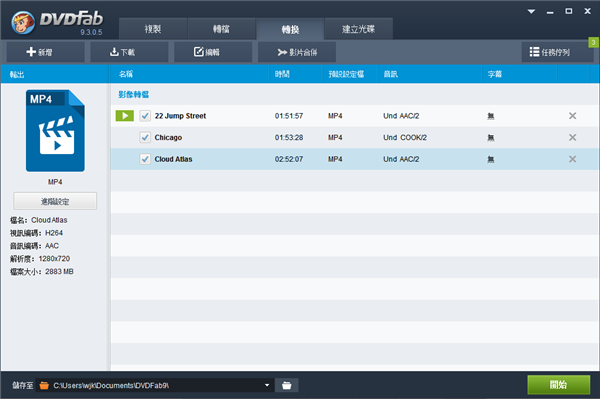Click Und COOK/2 audio for Chicago
Viewport: 600px width, 399px height.
click(x=405, y=137)
